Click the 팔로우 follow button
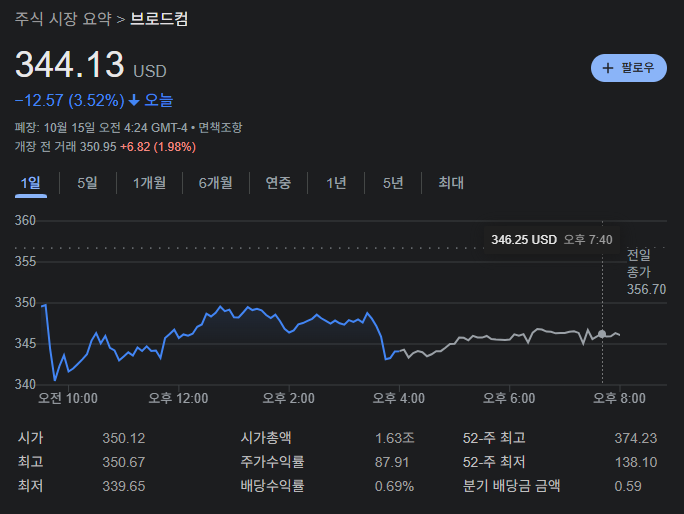 click(x=629, y=68)
